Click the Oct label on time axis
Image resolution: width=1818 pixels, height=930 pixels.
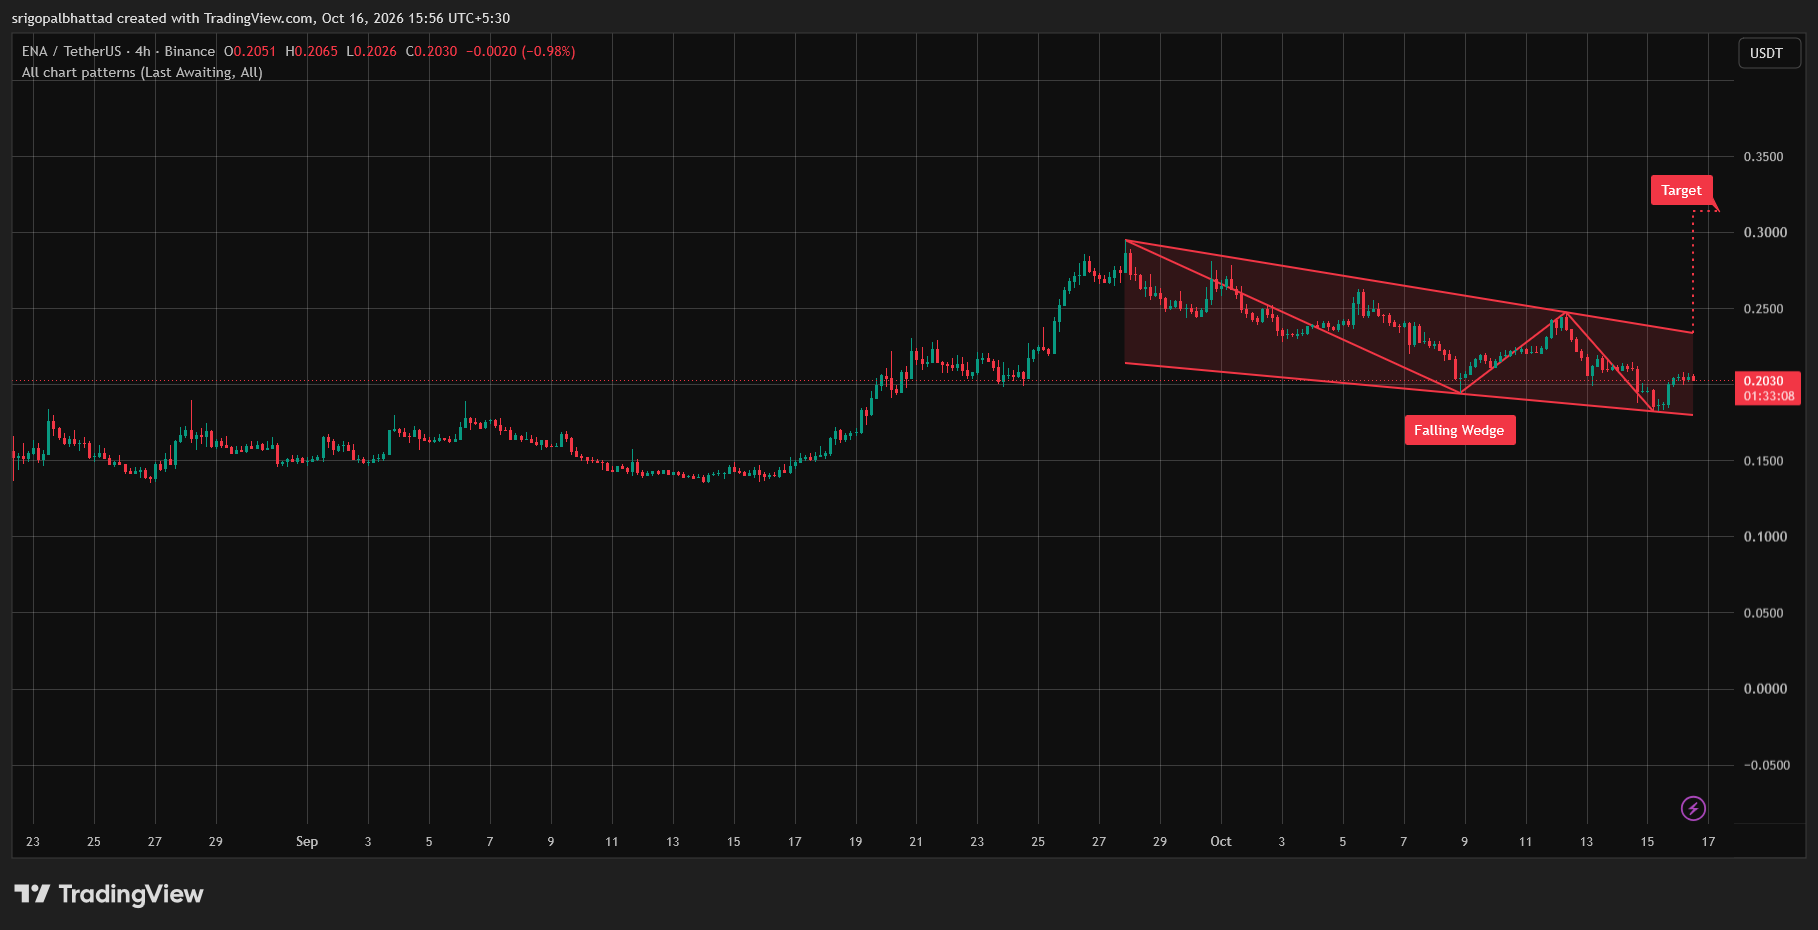click(1221, 841)
